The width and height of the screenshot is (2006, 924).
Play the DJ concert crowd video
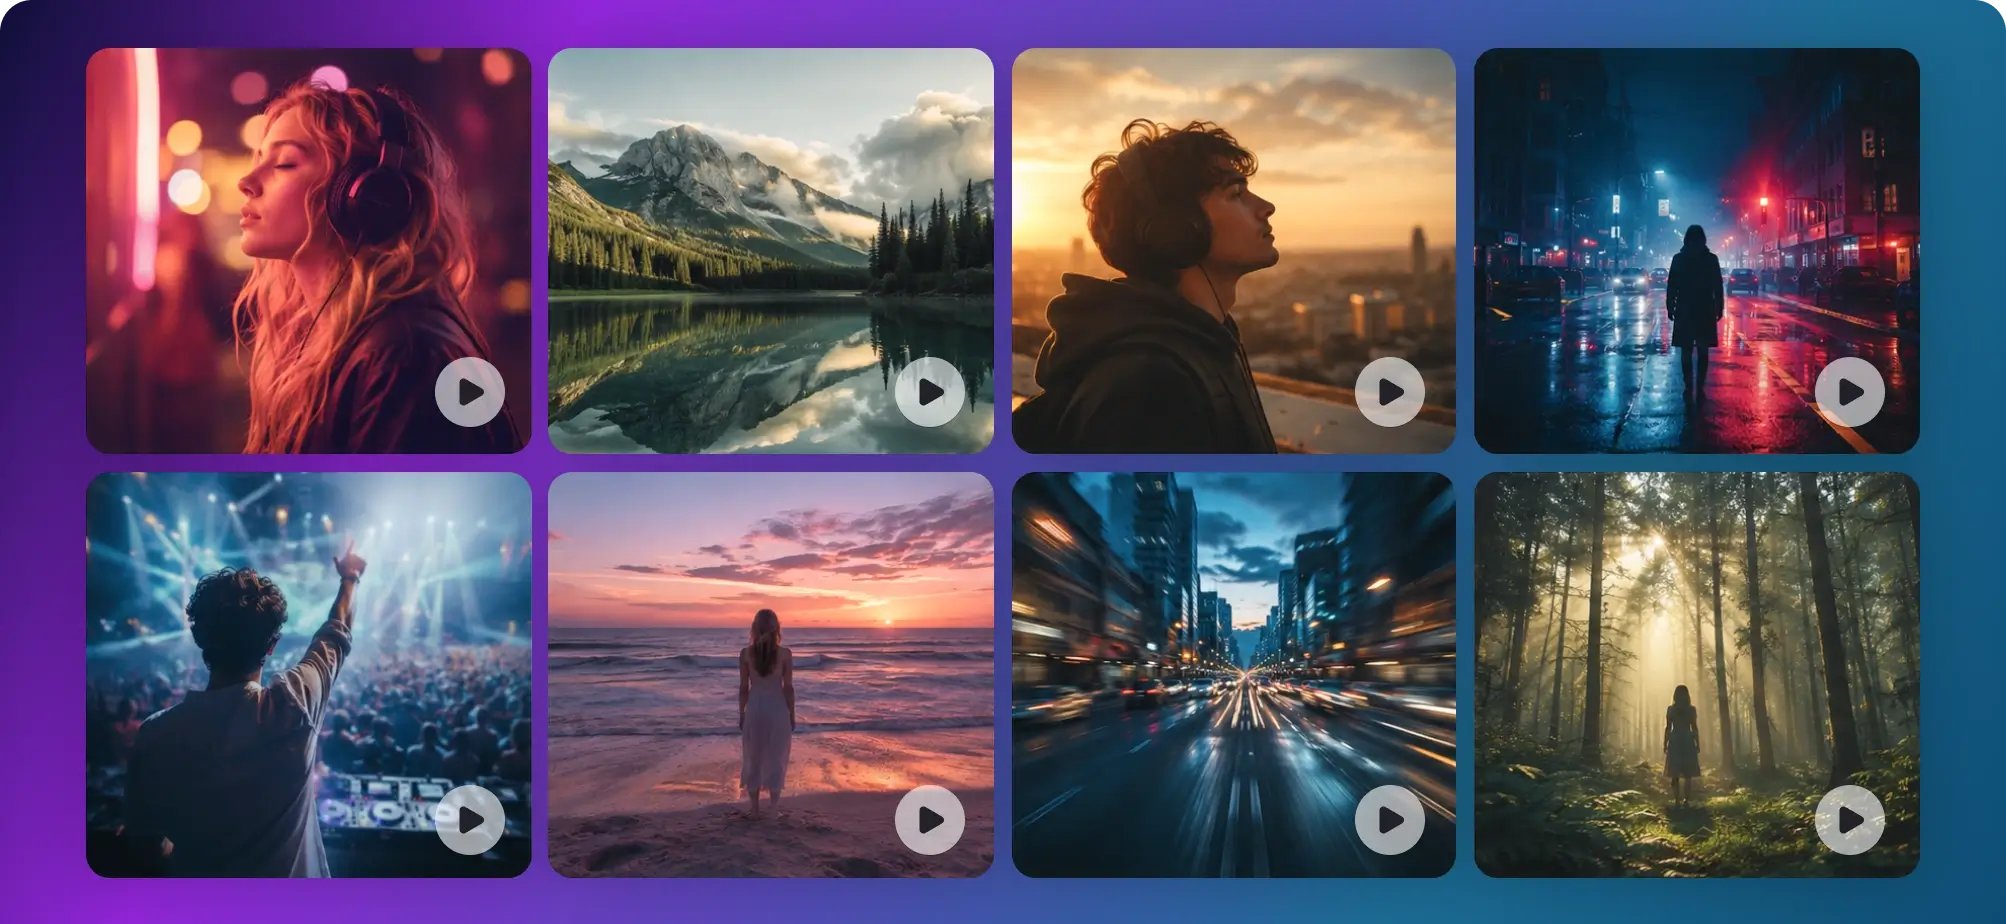tap(470, 820)
